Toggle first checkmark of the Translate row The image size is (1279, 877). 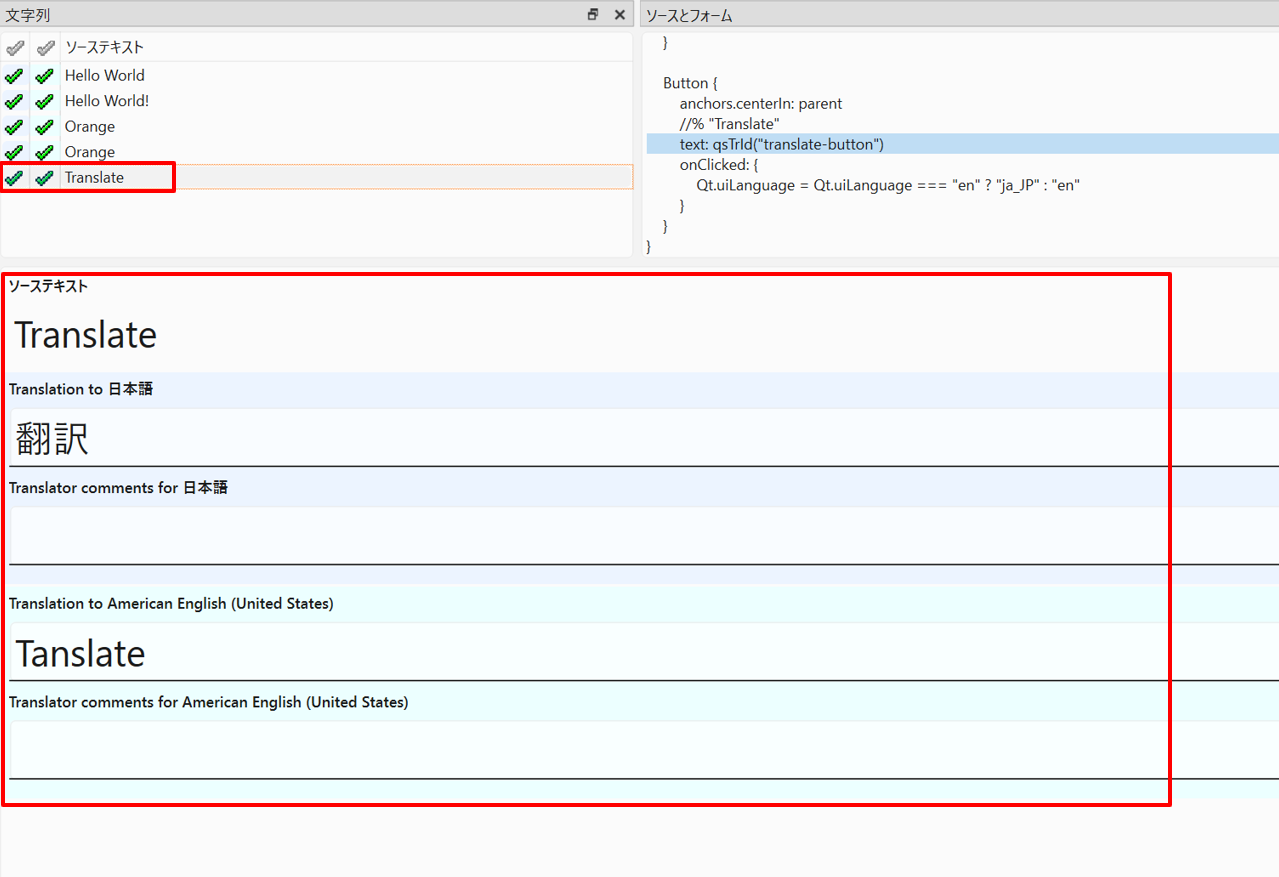(x=14, y=178)
